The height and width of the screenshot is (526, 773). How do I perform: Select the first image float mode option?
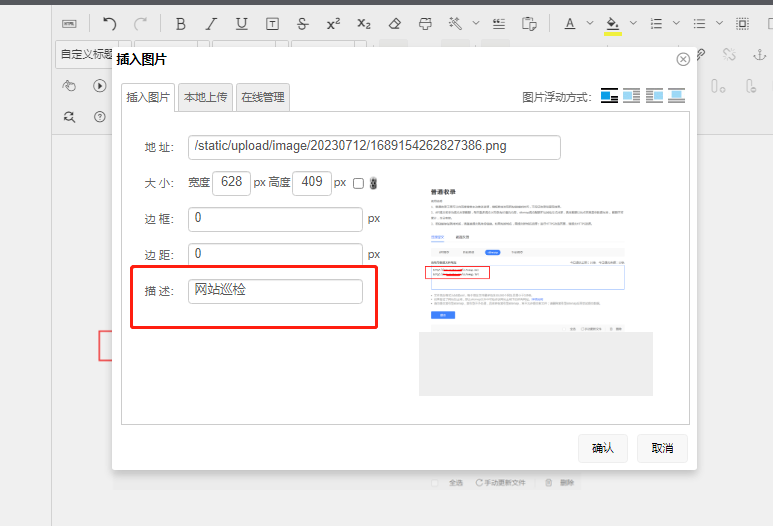(609, 97)
